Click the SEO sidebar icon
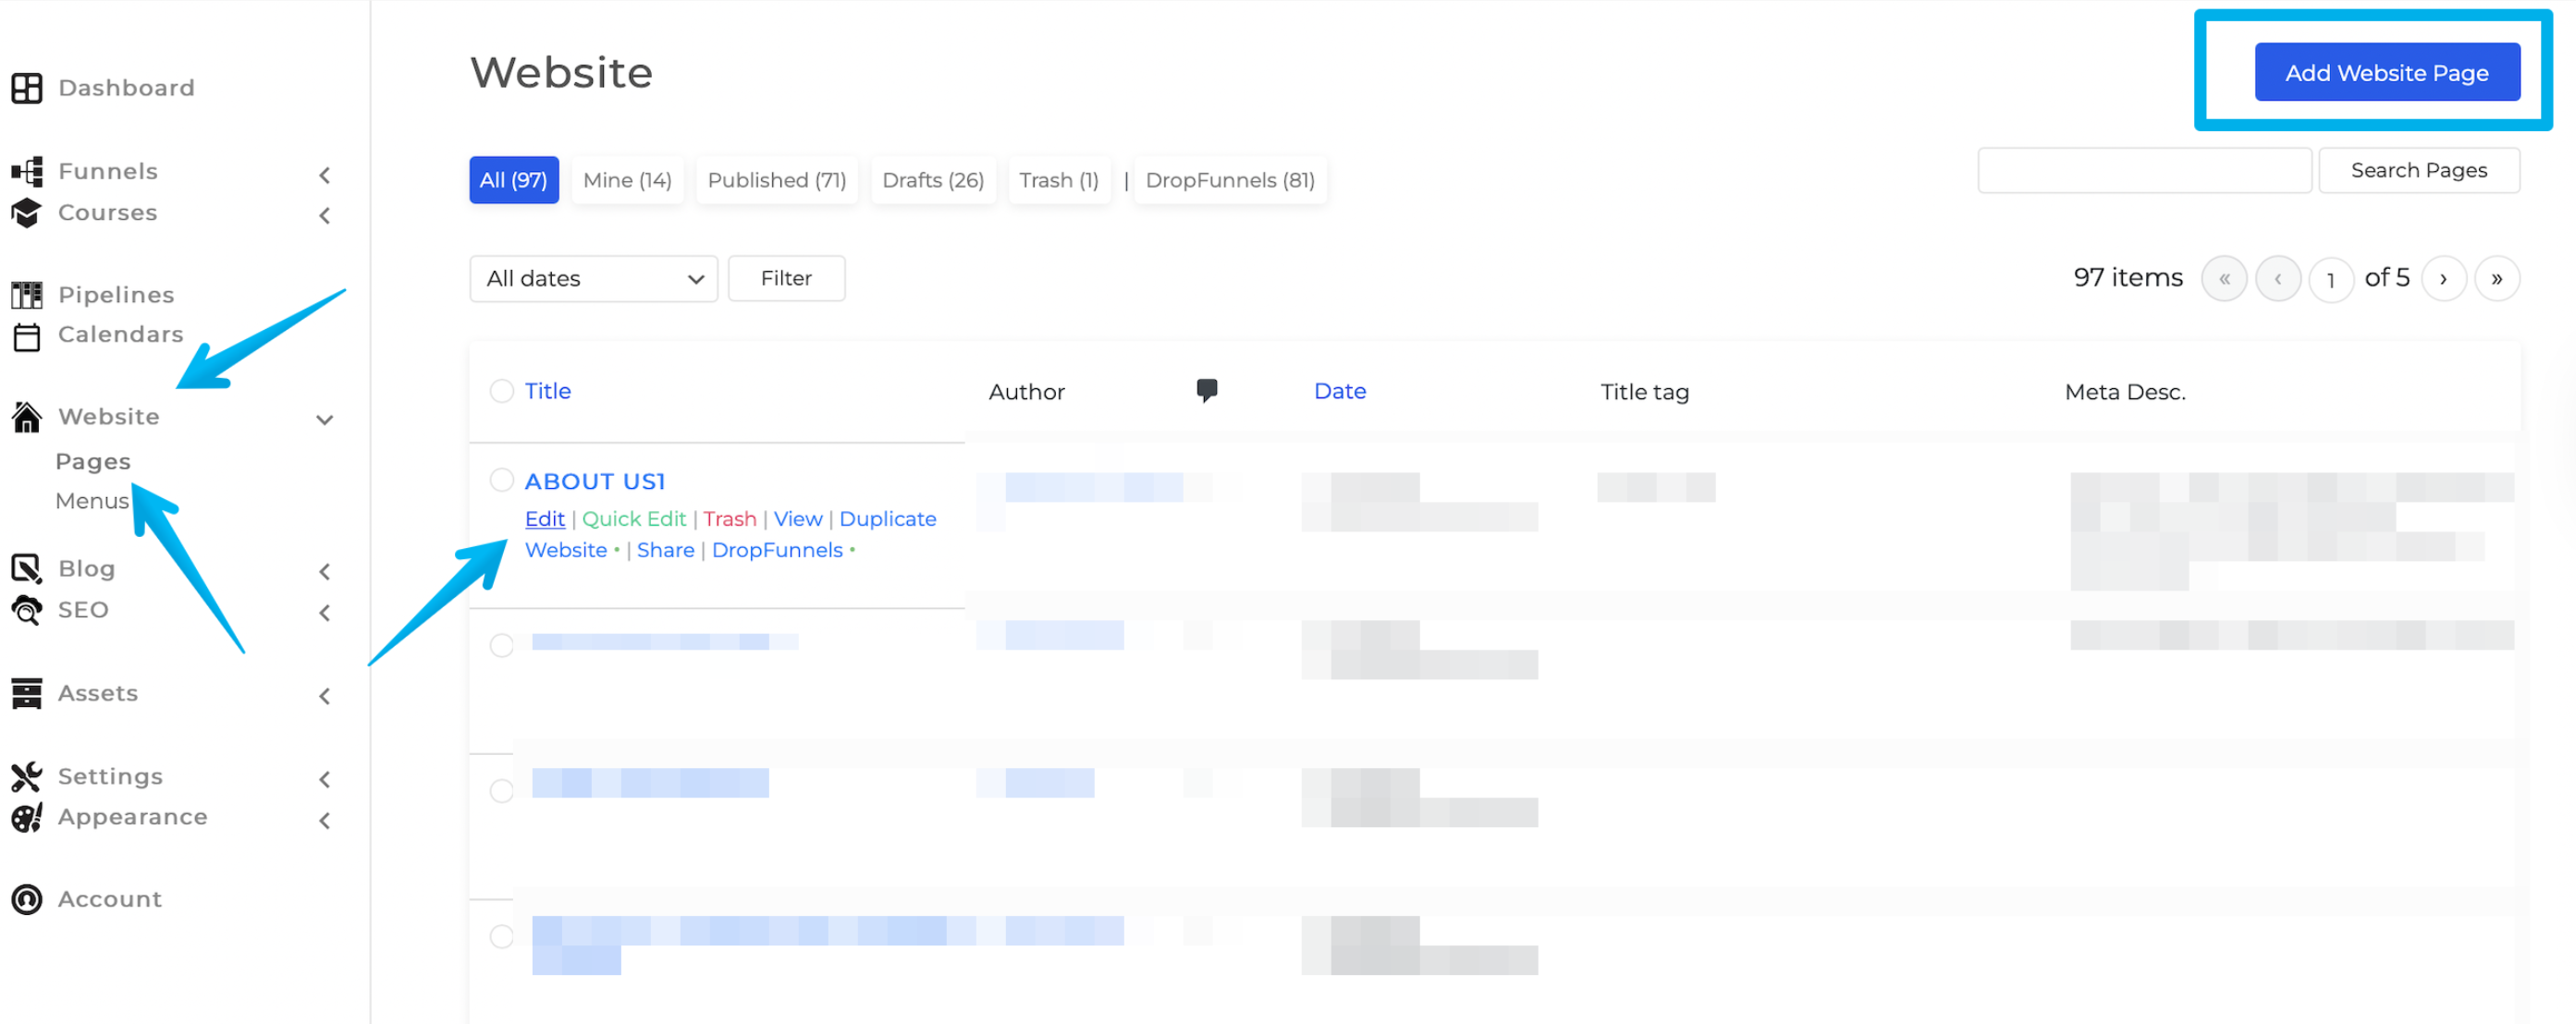Viewport: 2576px width, 1024px height. tap(27, 610)
